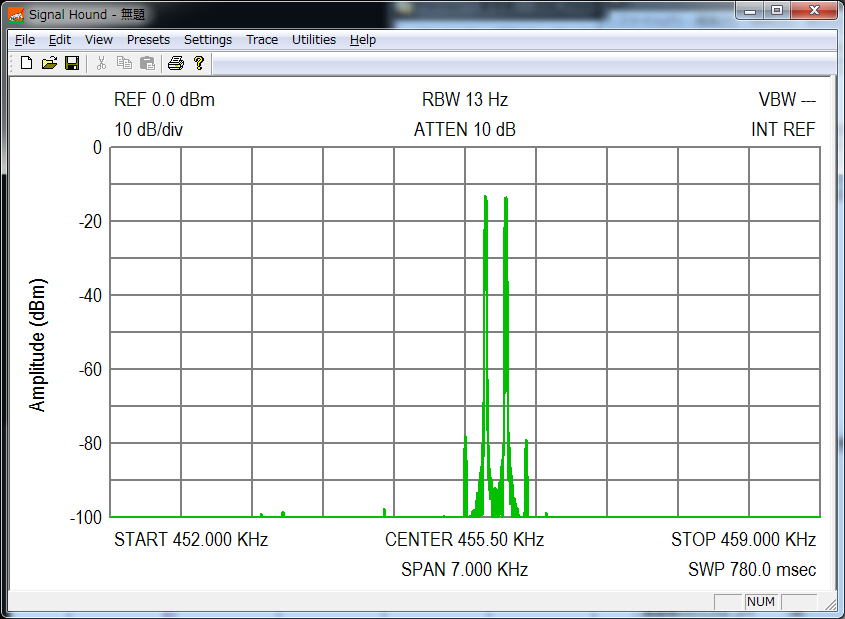The width and height of the screenshot is (845, 619).
Task: Open the File menu
Action: coord(25,40)
